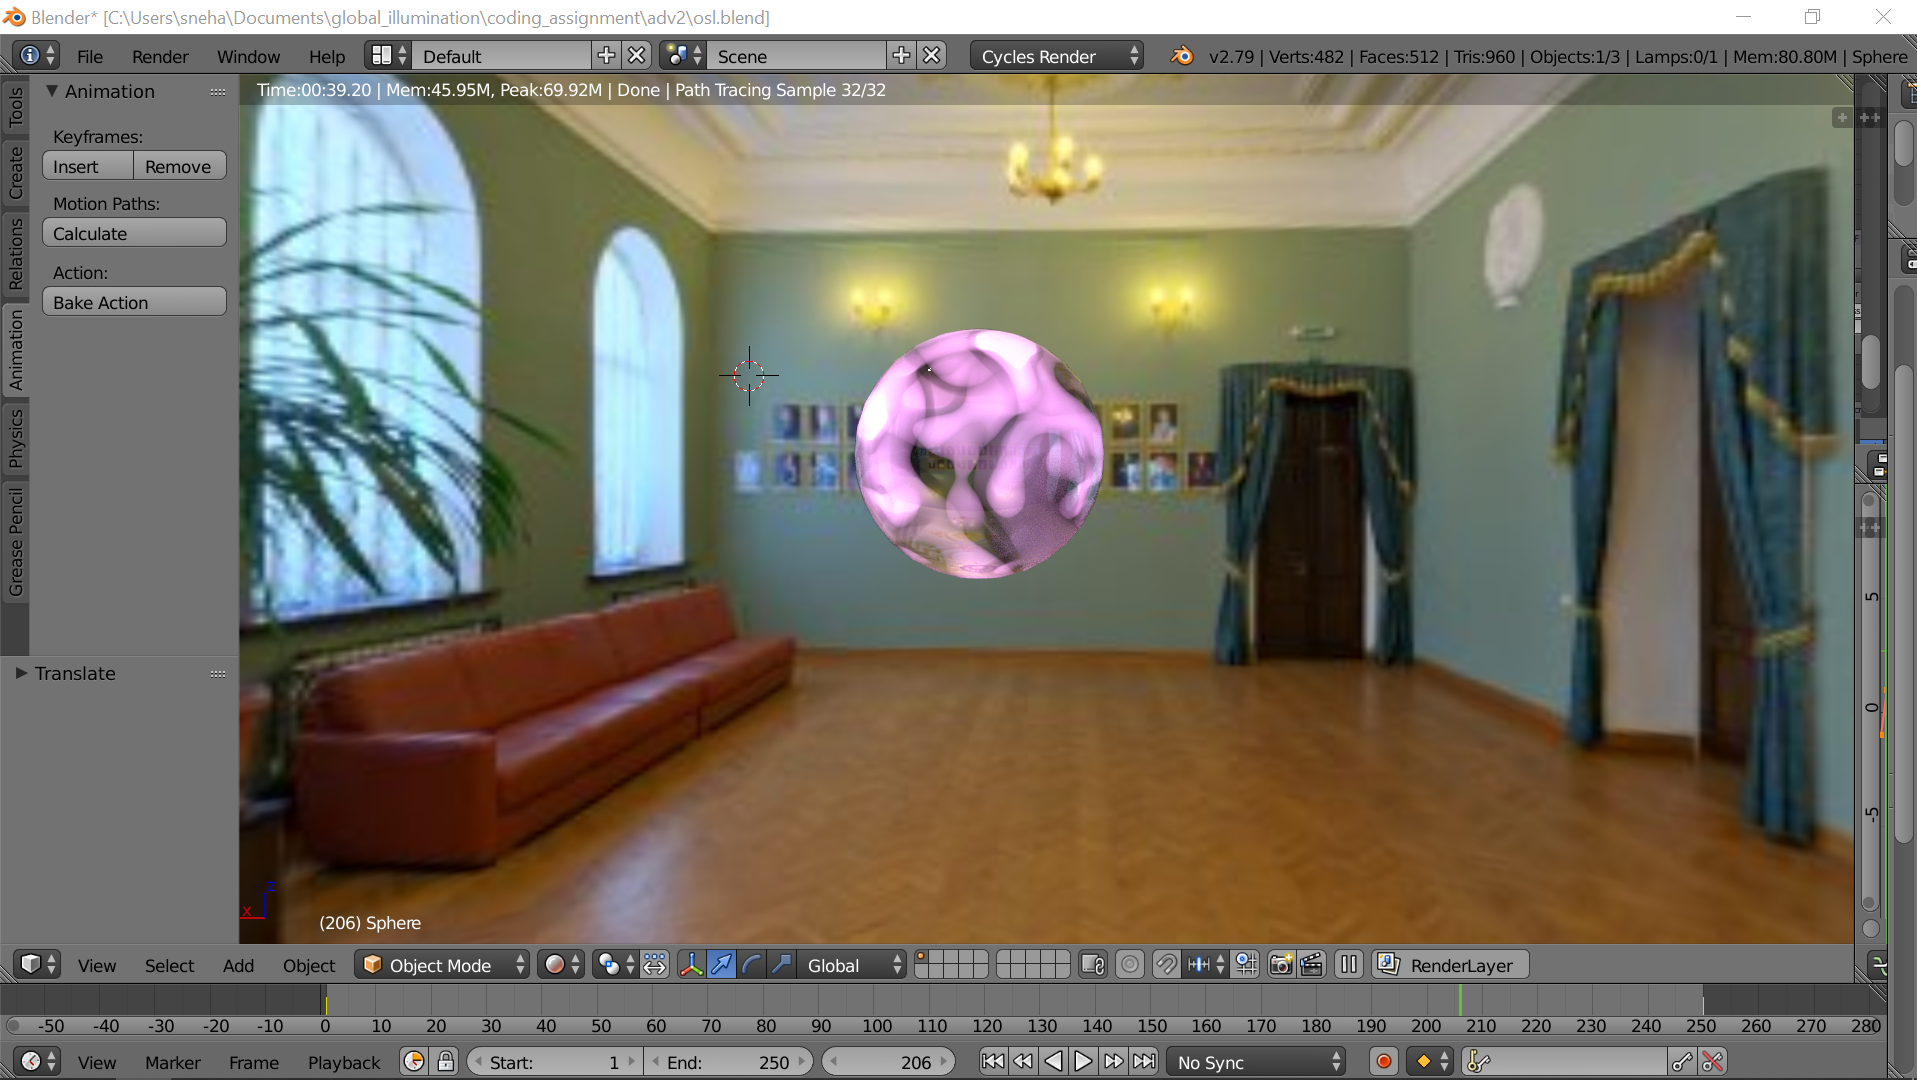Click the Bake Action button
The image size is (1917, 1080).
134,302
